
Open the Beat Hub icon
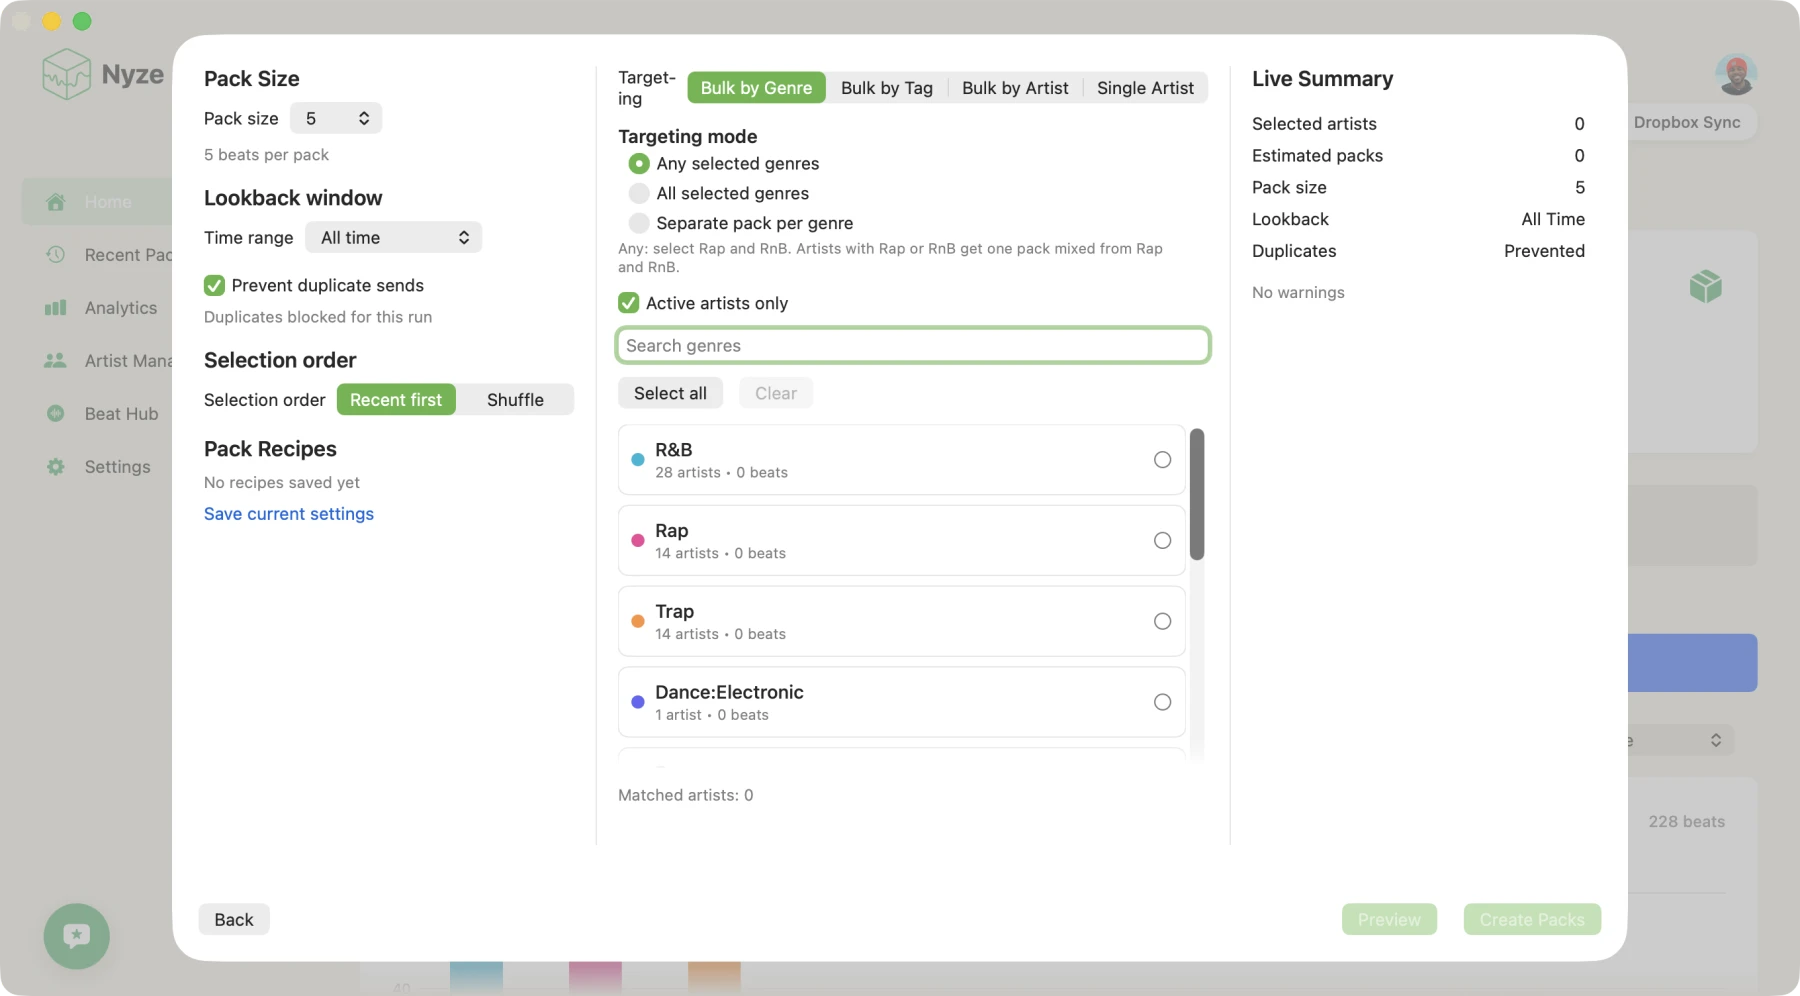click(x=56, y=414)
